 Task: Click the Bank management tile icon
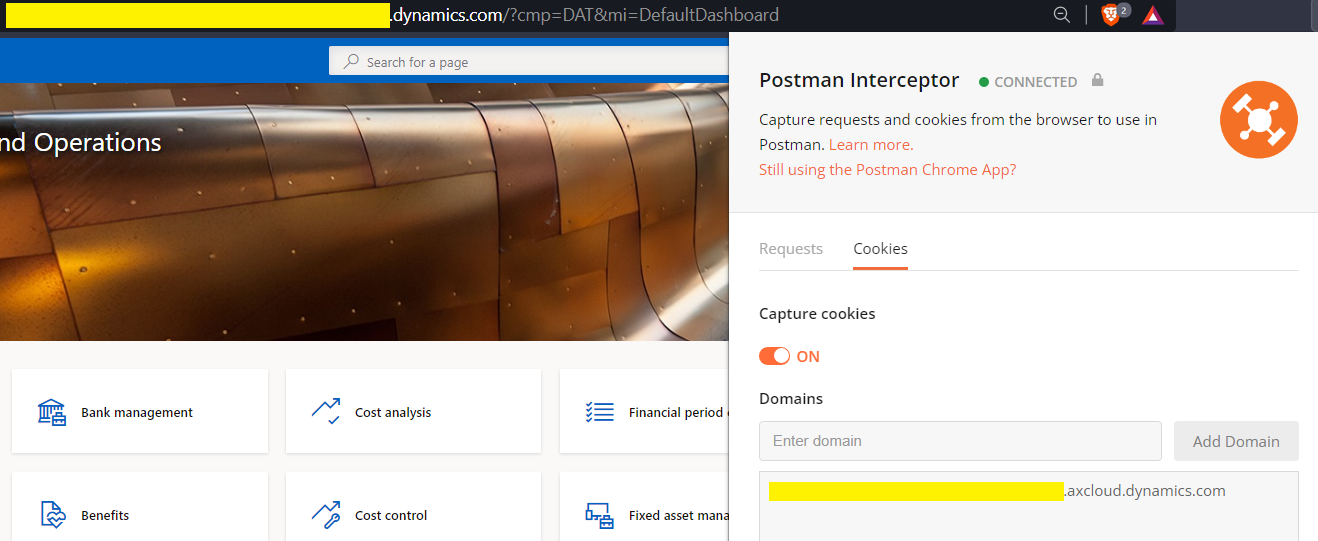52,412
